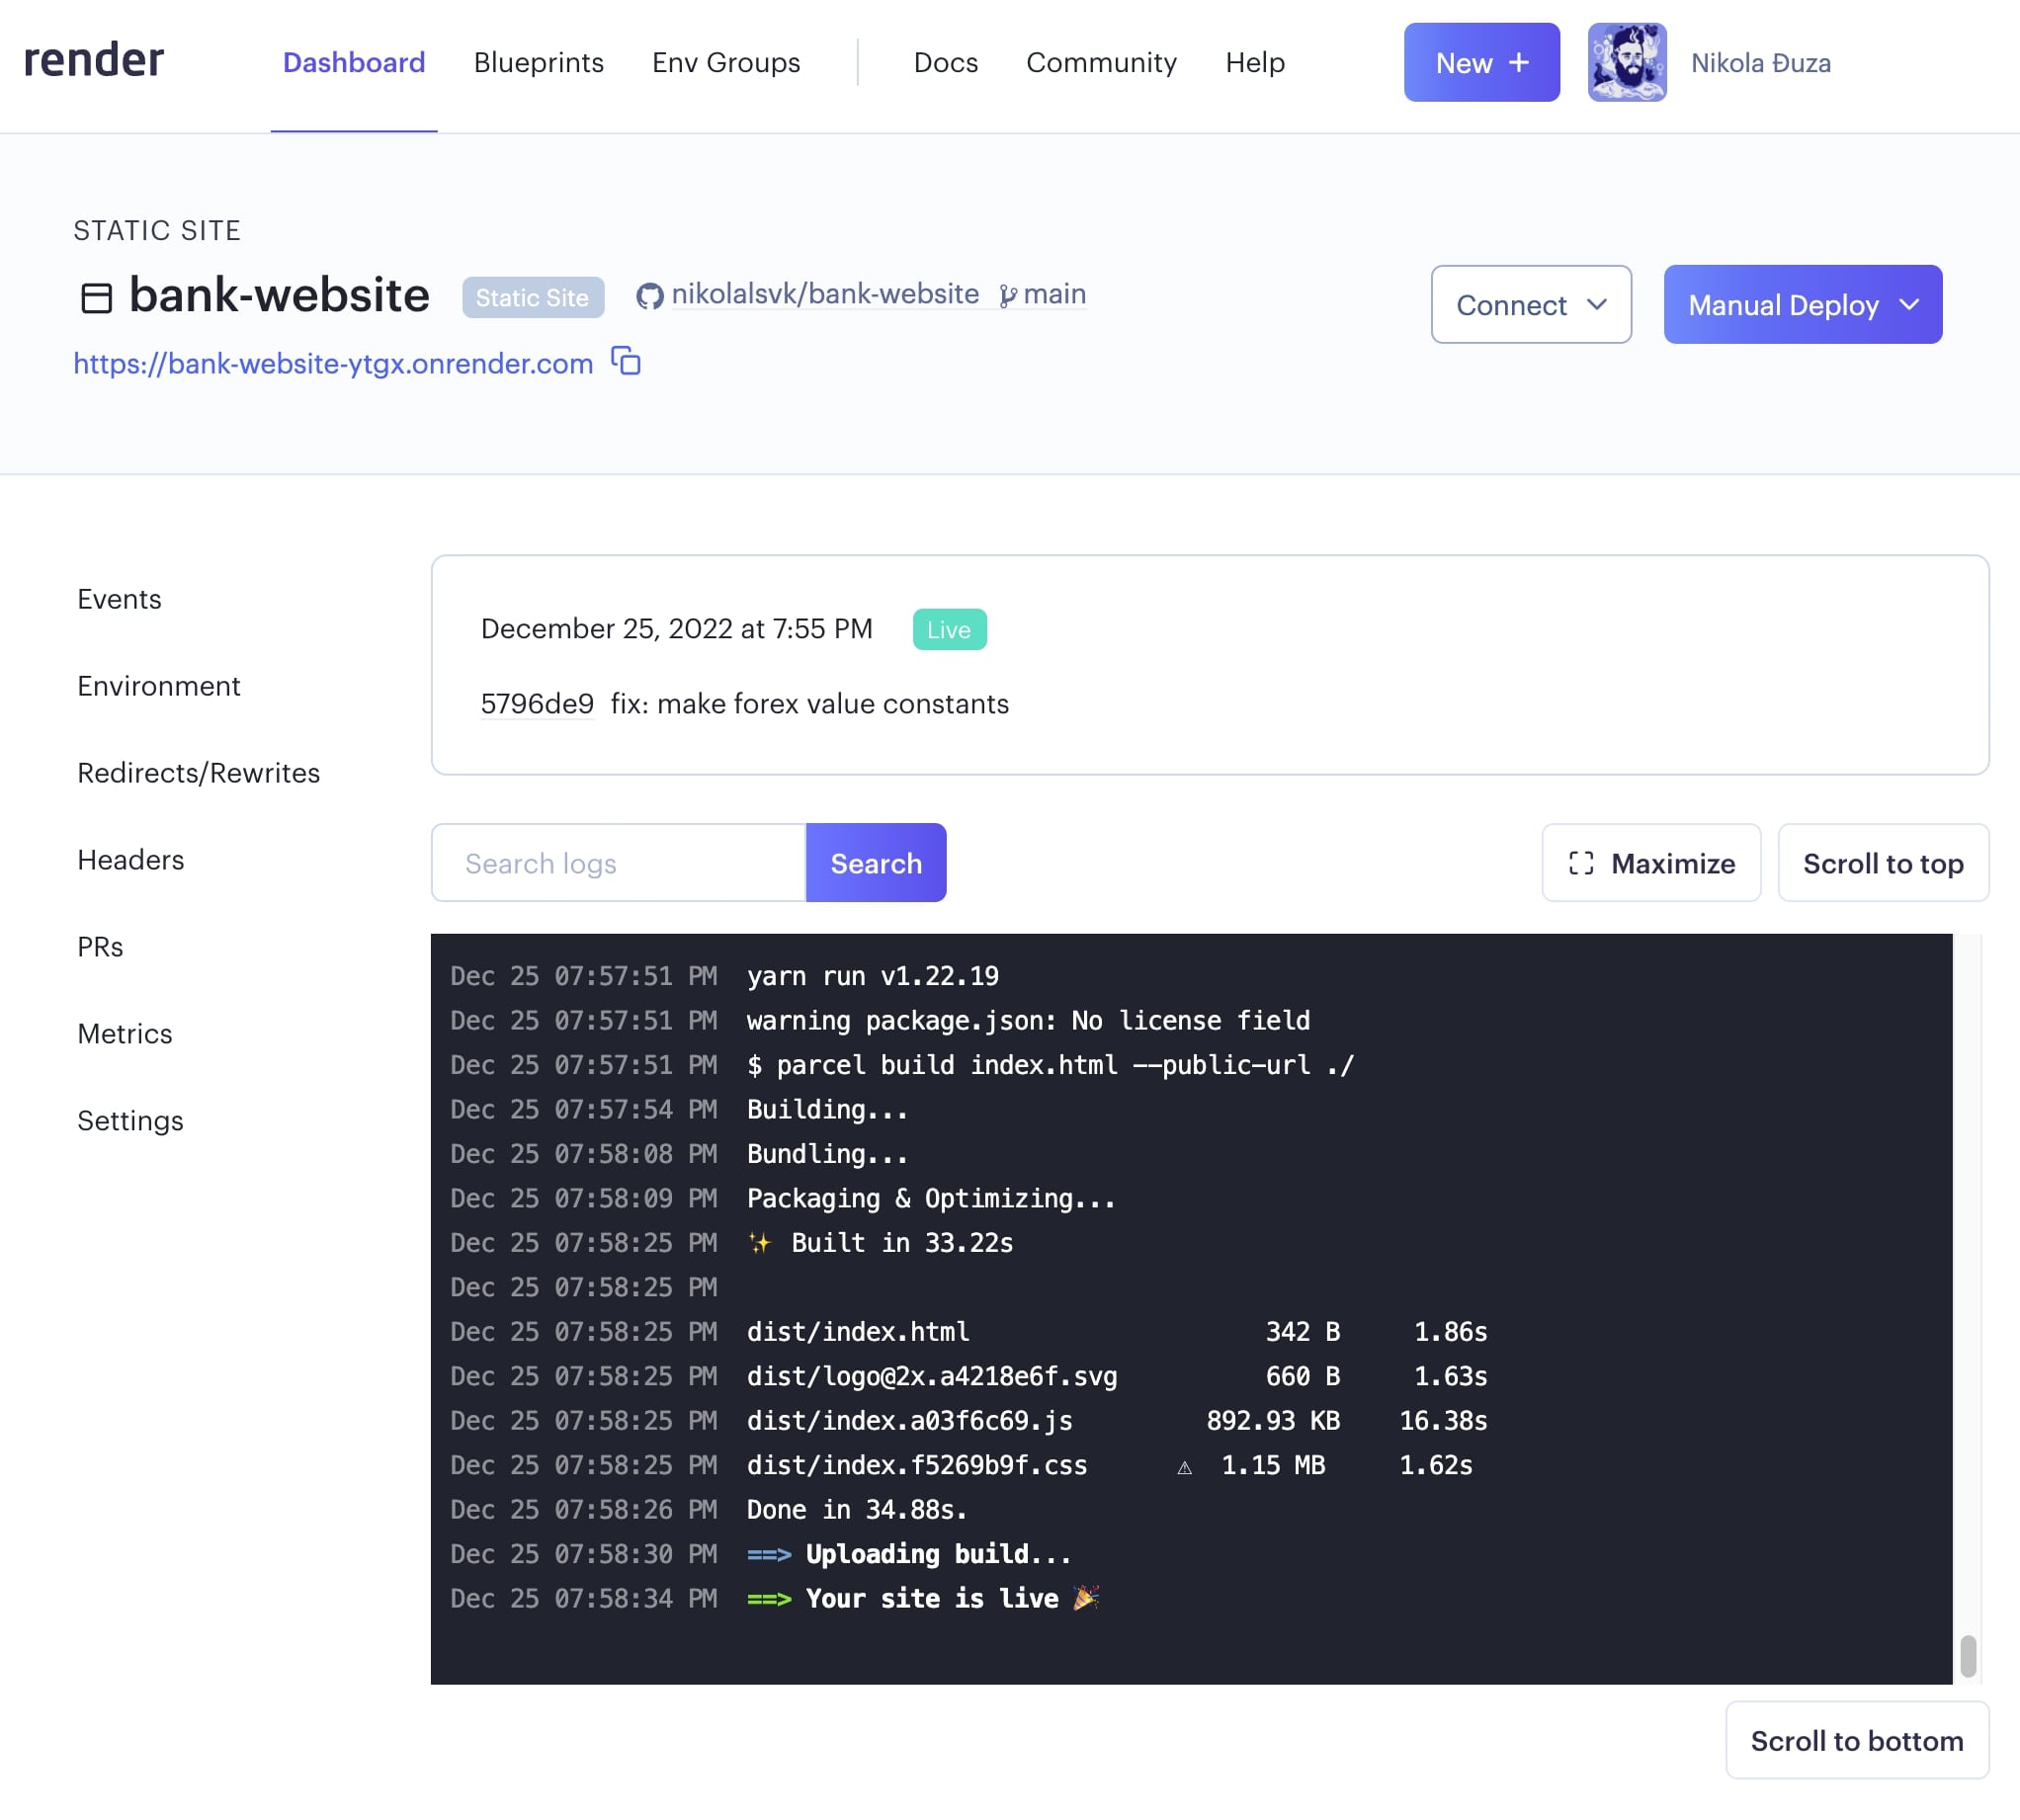
Task: Copy site URL with clipboard icon
Action: 626,361
